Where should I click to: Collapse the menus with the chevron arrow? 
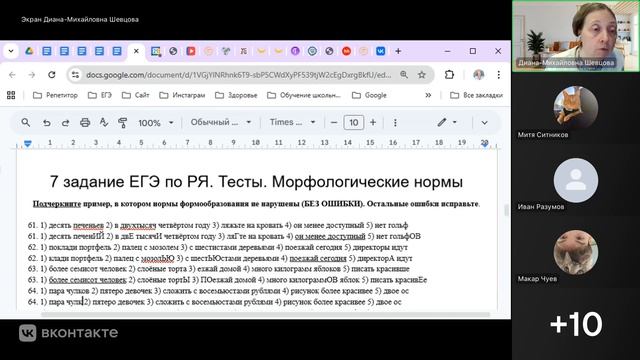(x=484, y=122)
